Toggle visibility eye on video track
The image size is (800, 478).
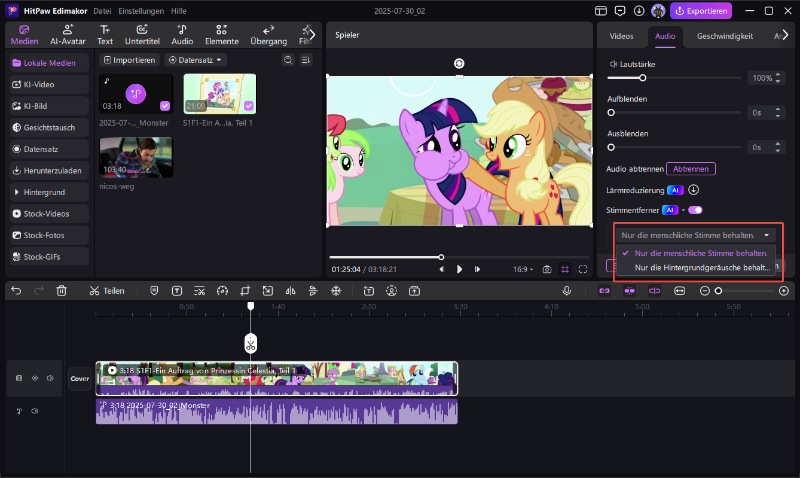[x=35, y=378]
